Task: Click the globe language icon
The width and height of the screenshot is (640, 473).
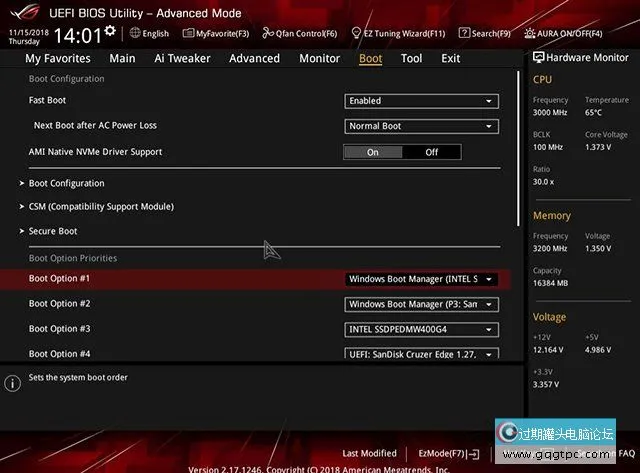Action: coord(135,33)
